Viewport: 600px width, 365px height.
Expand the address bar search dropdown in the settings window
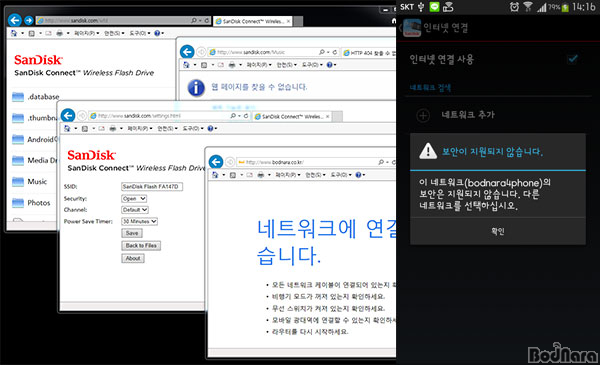click(x=240, y=116)
